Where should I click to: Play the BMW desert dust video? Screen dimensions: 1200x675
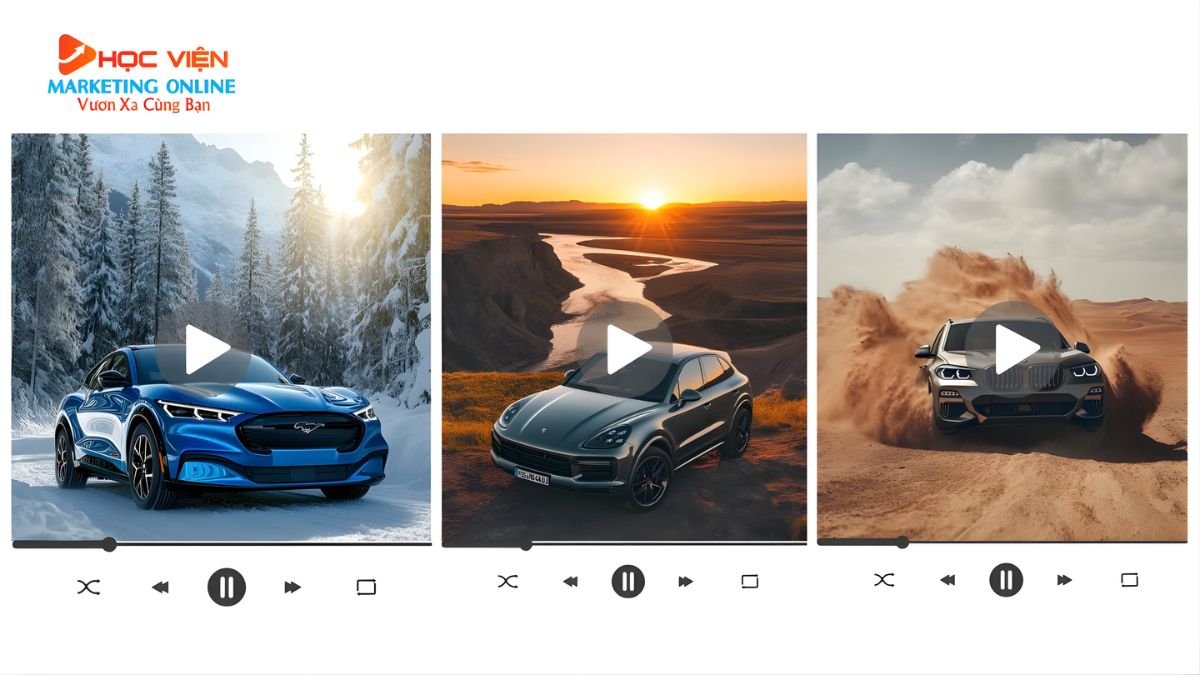tap(1016, 348)
